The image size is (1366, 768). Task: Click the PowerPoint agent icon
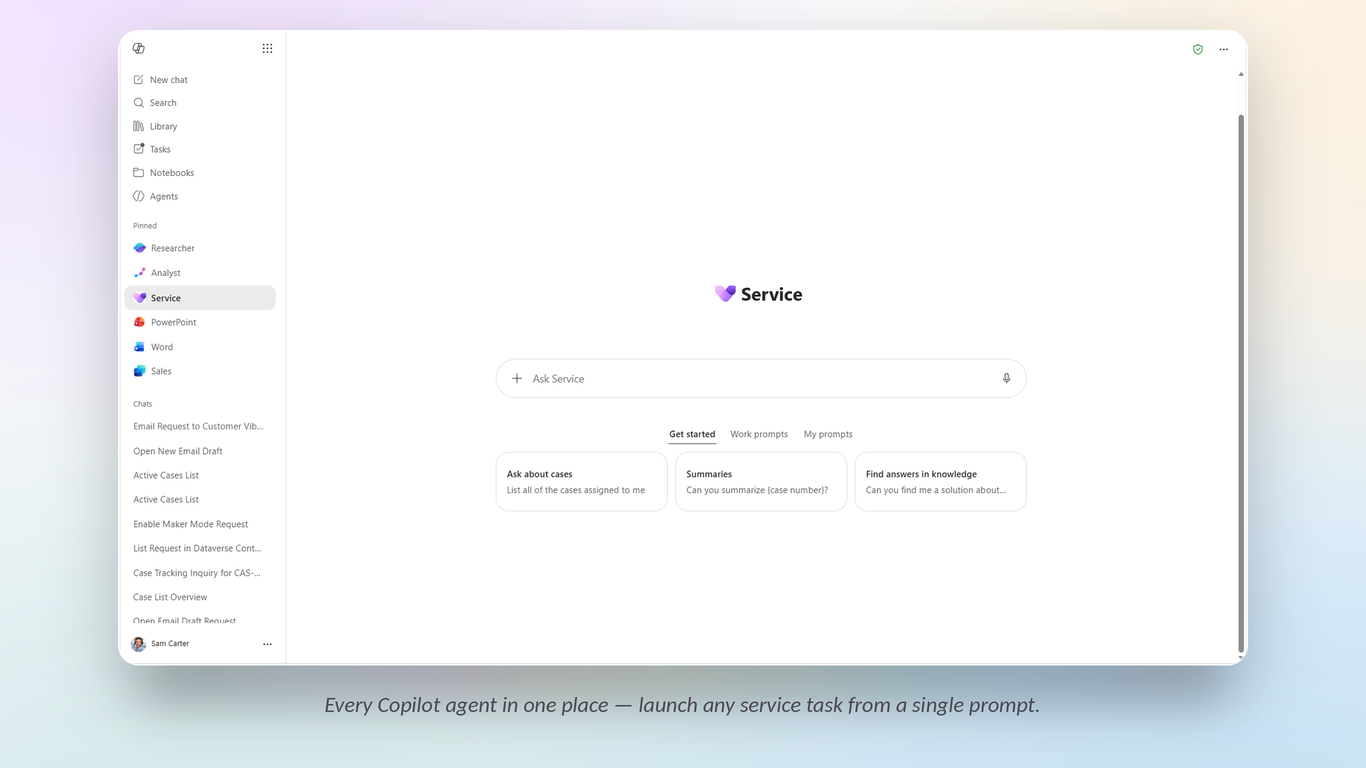point(140,322)
